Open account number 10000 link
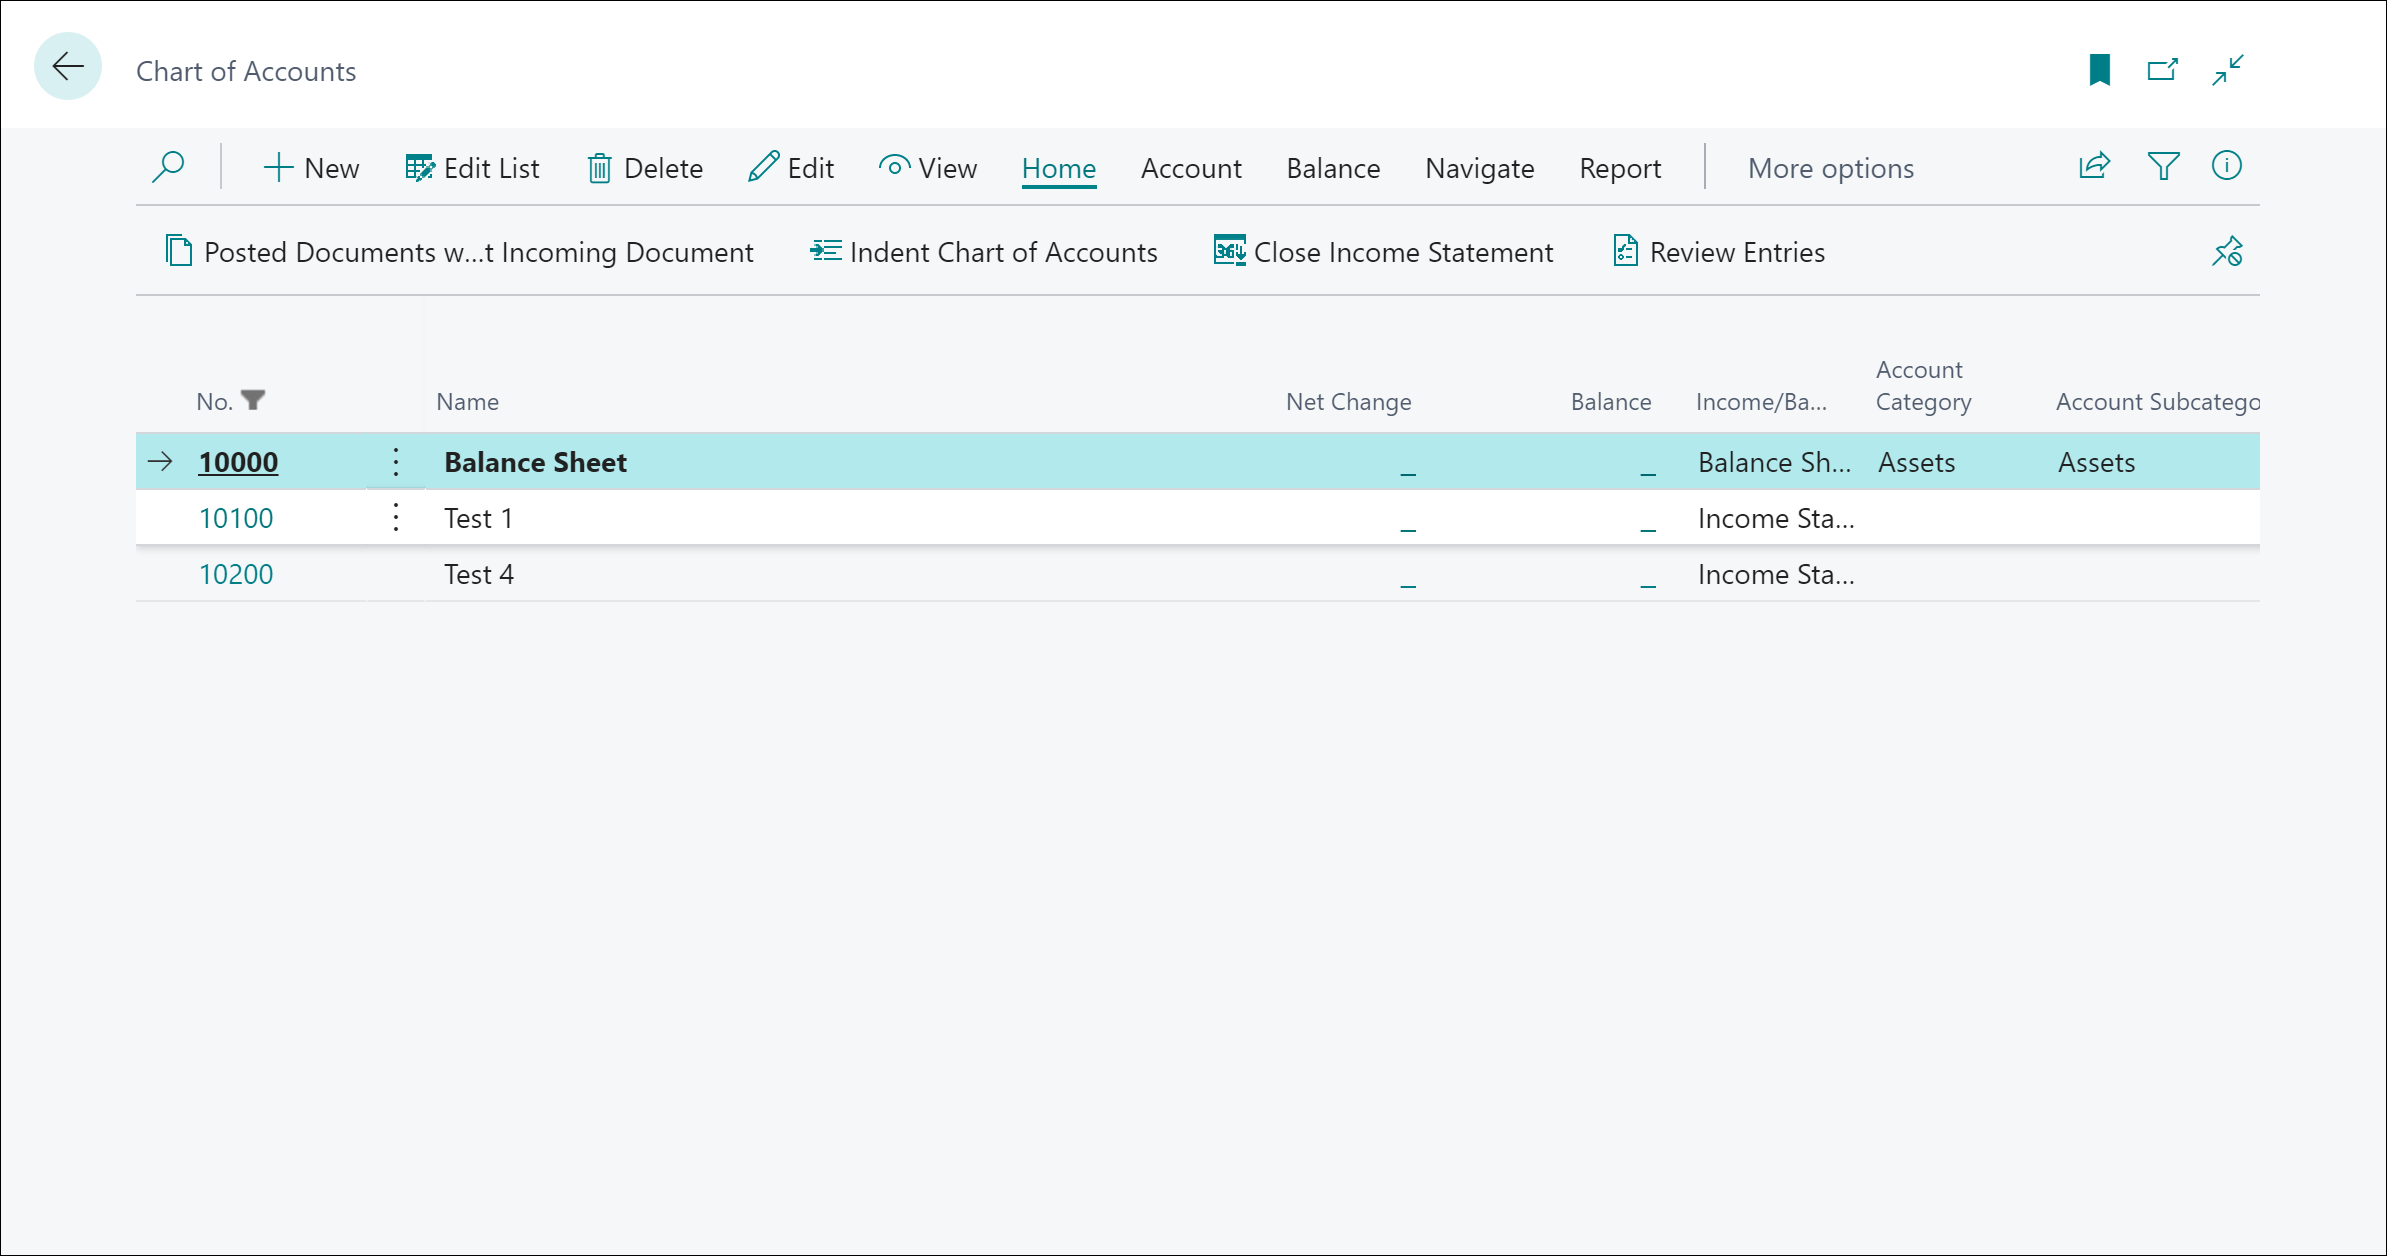This screenshot has height=1256, width=2387. coord(238,462)
